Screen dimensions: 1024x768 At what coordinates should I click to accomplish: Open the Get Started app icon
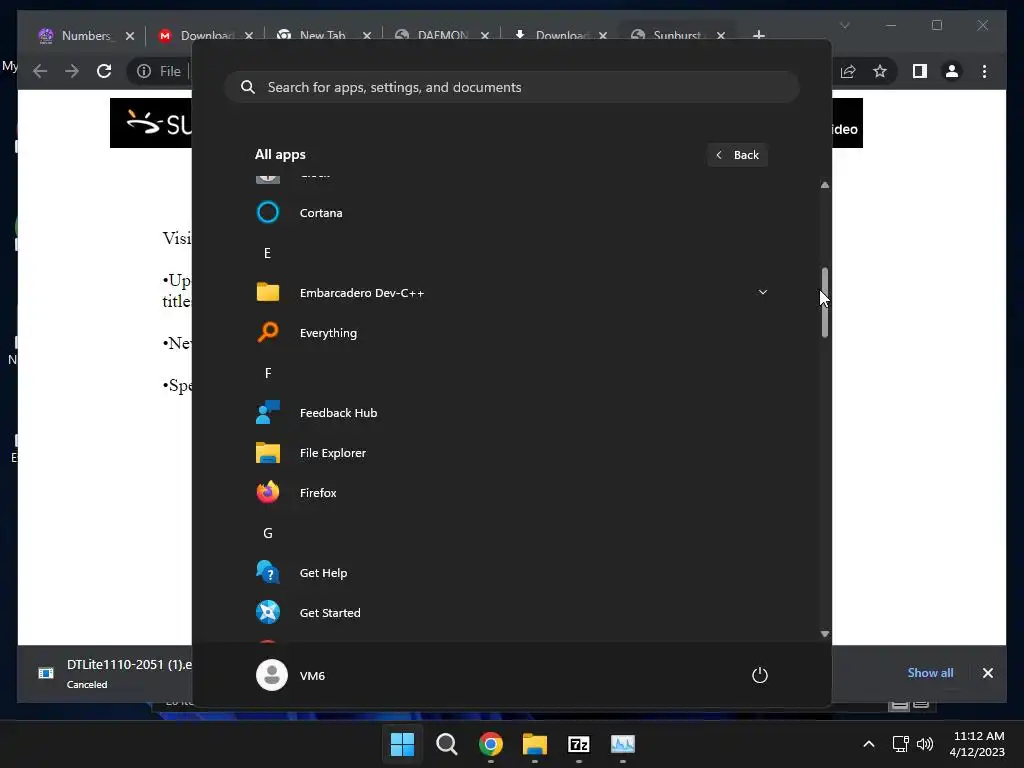(x=268, y=613)
